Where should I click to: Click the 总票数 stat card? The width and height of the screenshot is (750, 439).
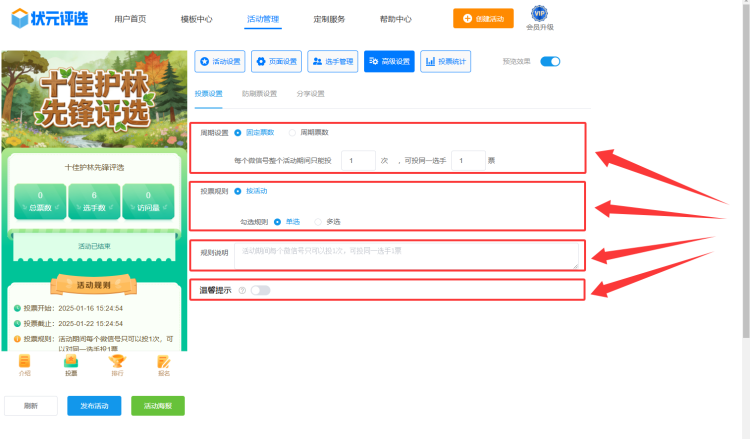click(x=40, y=201)
